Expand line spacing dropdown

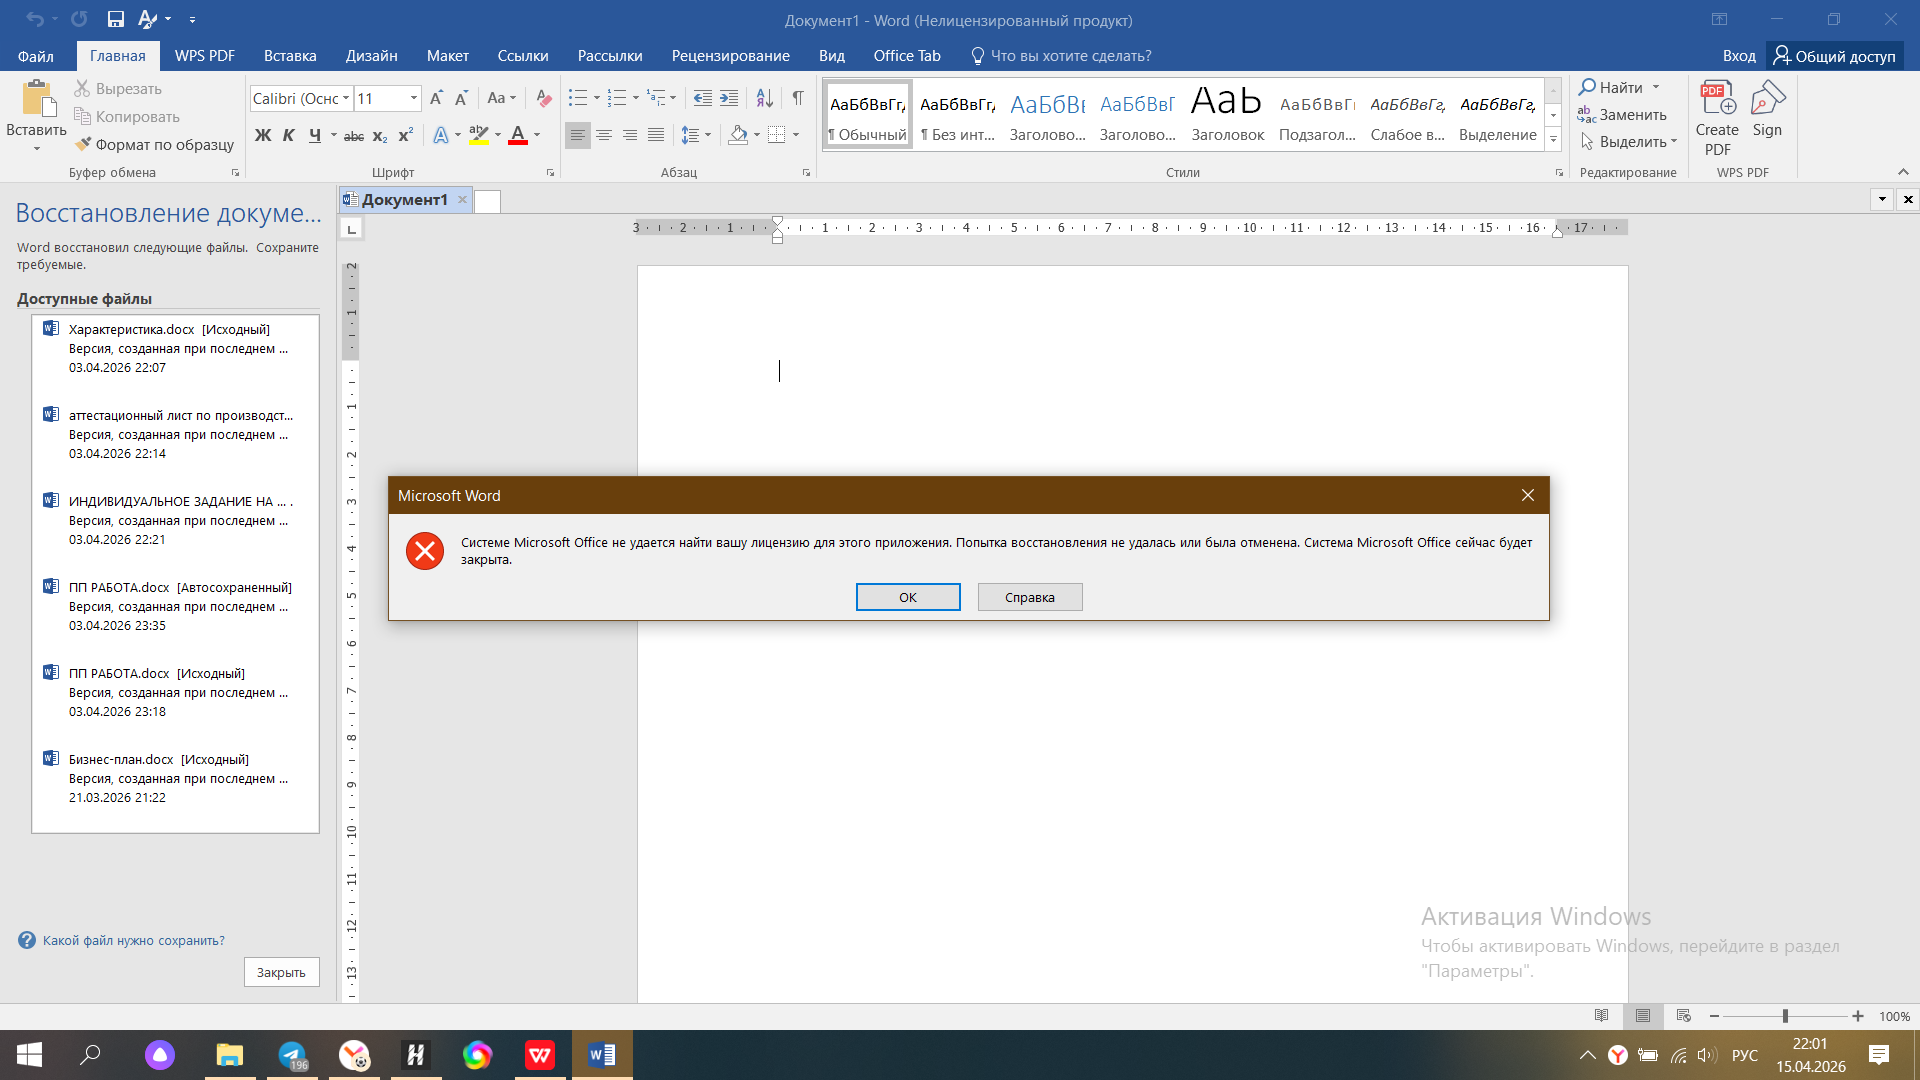tap(708, 135)
